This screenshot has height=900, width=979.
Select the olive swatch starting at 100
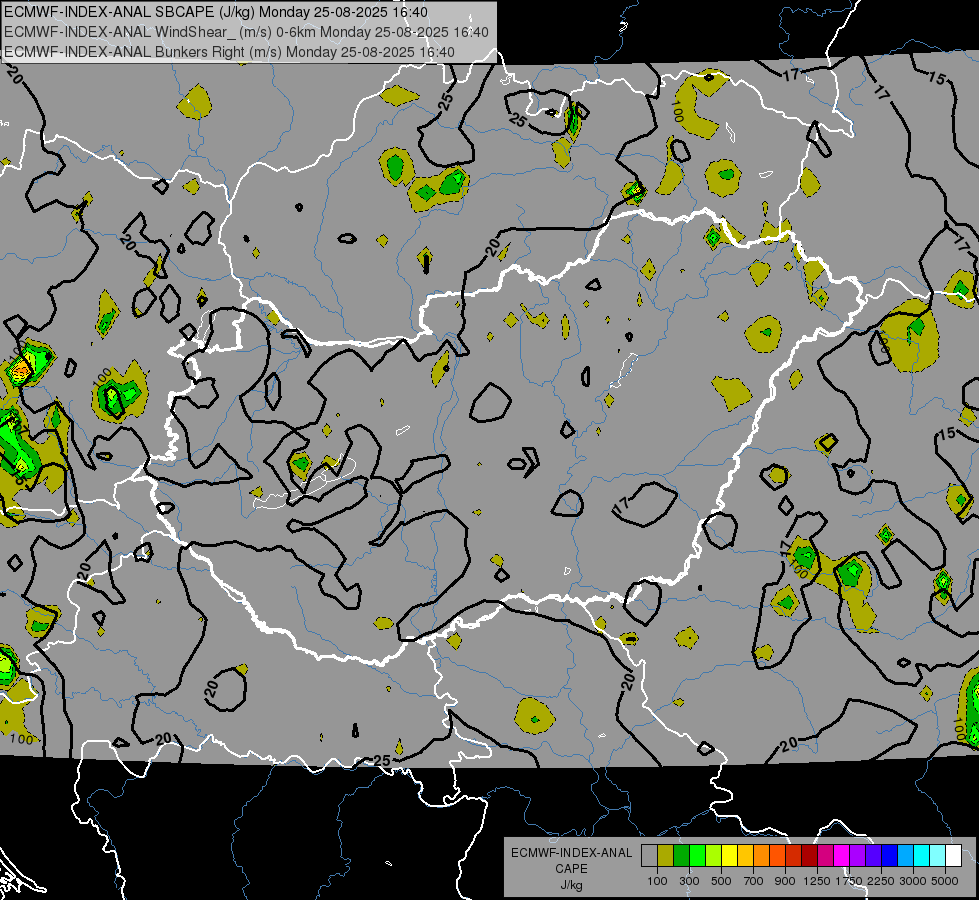pos(666,856)
